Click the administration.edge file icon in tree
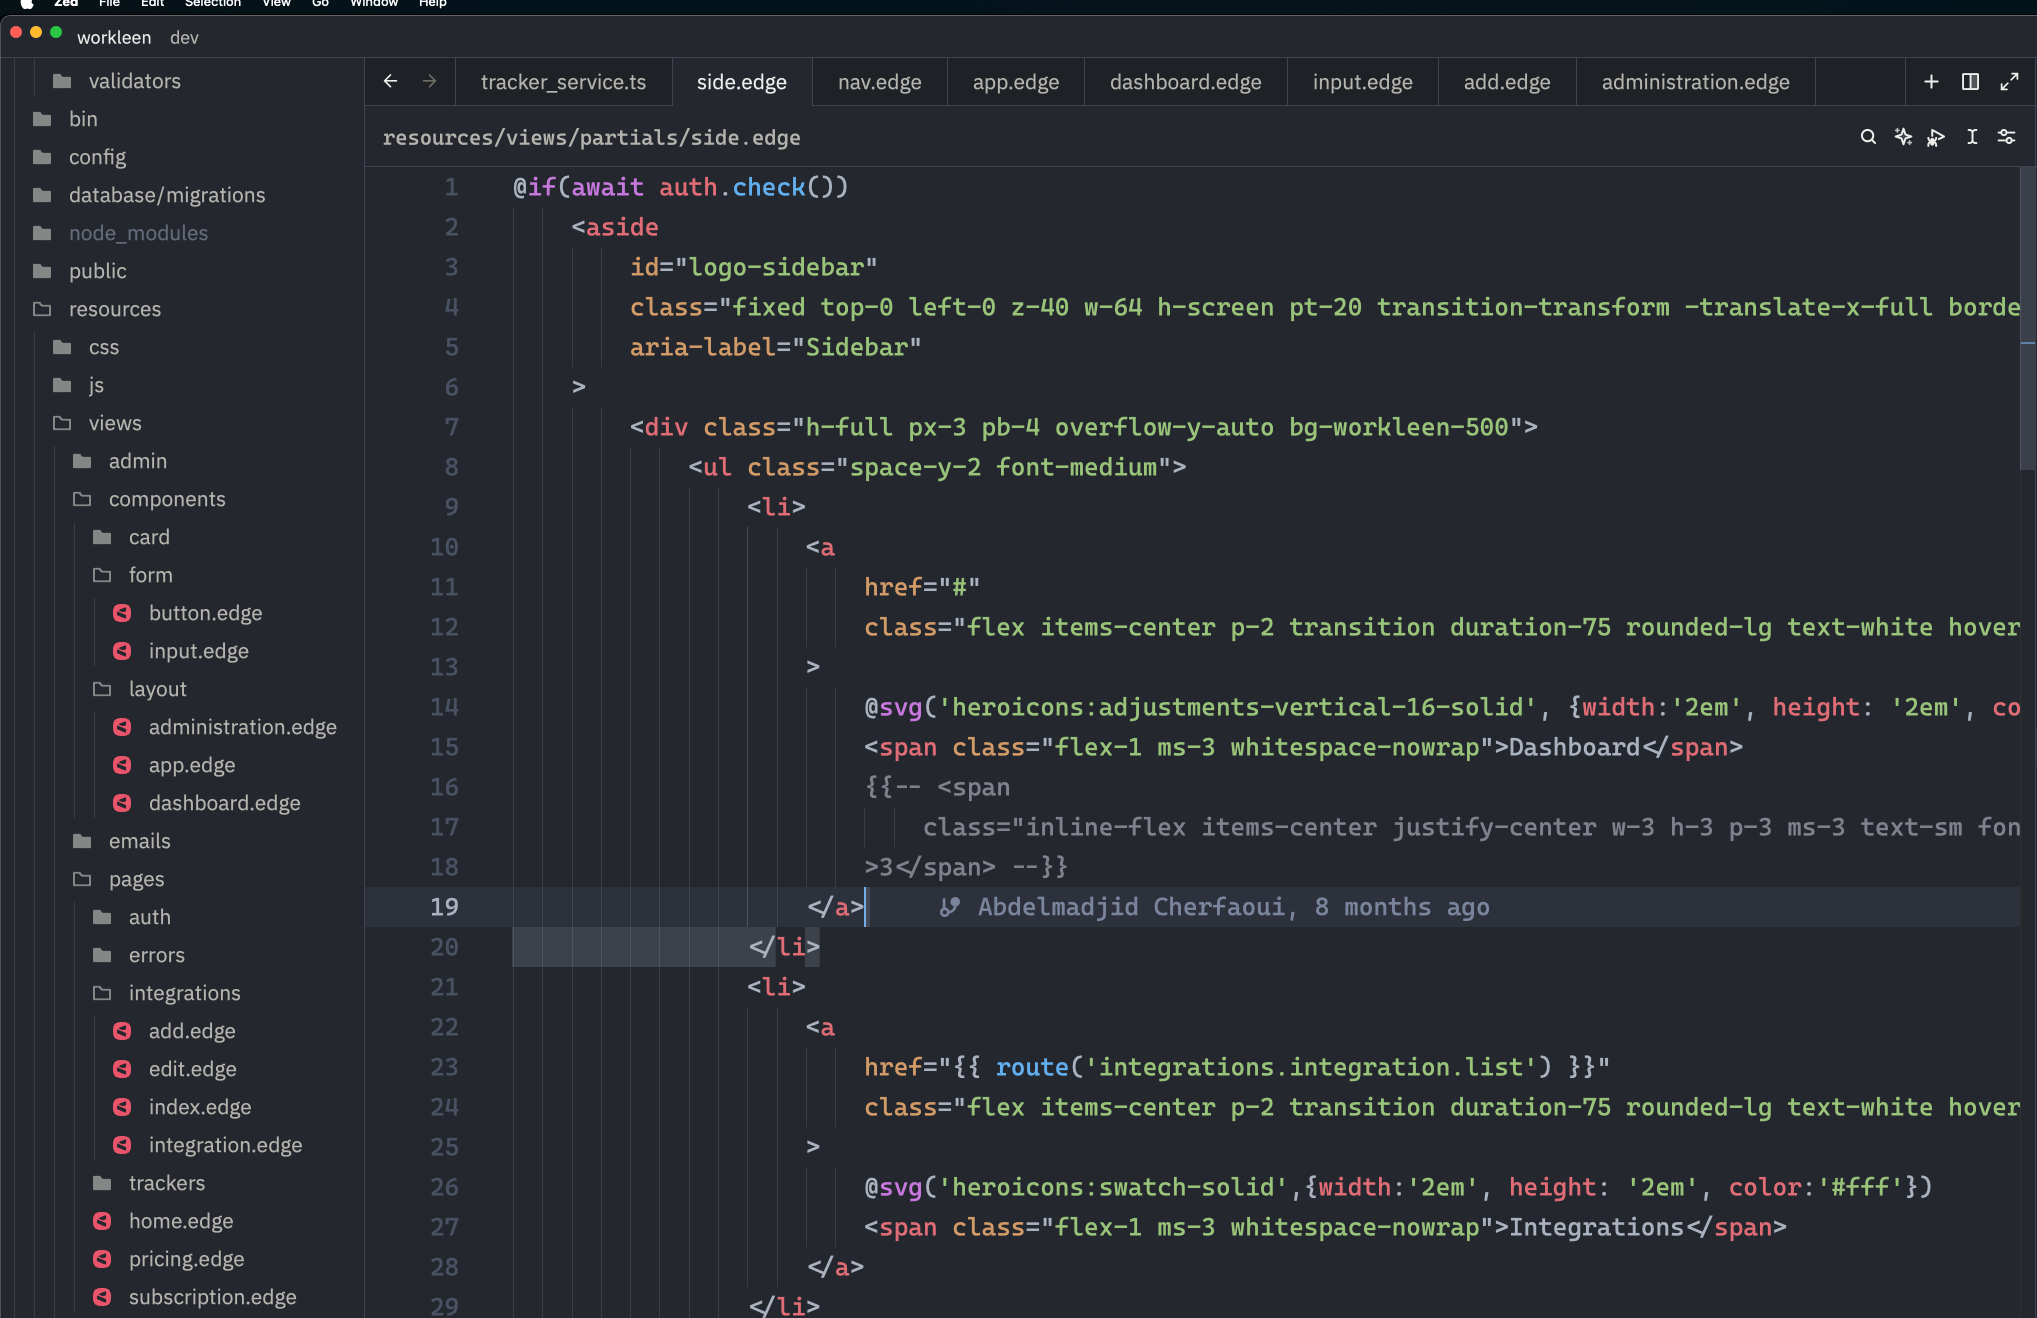Screen dimensions: 2037x1318 [x=122, y=727]
